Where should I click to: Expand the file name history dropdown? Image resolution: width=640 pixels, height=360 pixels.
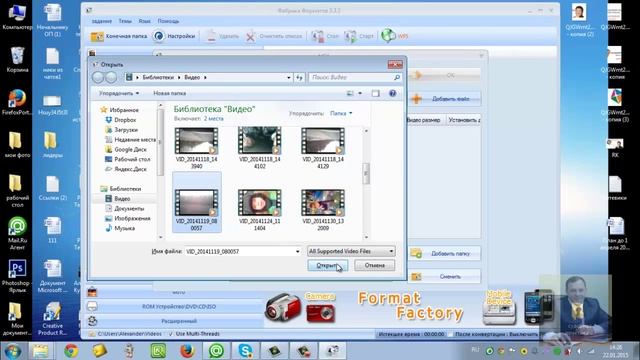(x=298, y=251)
